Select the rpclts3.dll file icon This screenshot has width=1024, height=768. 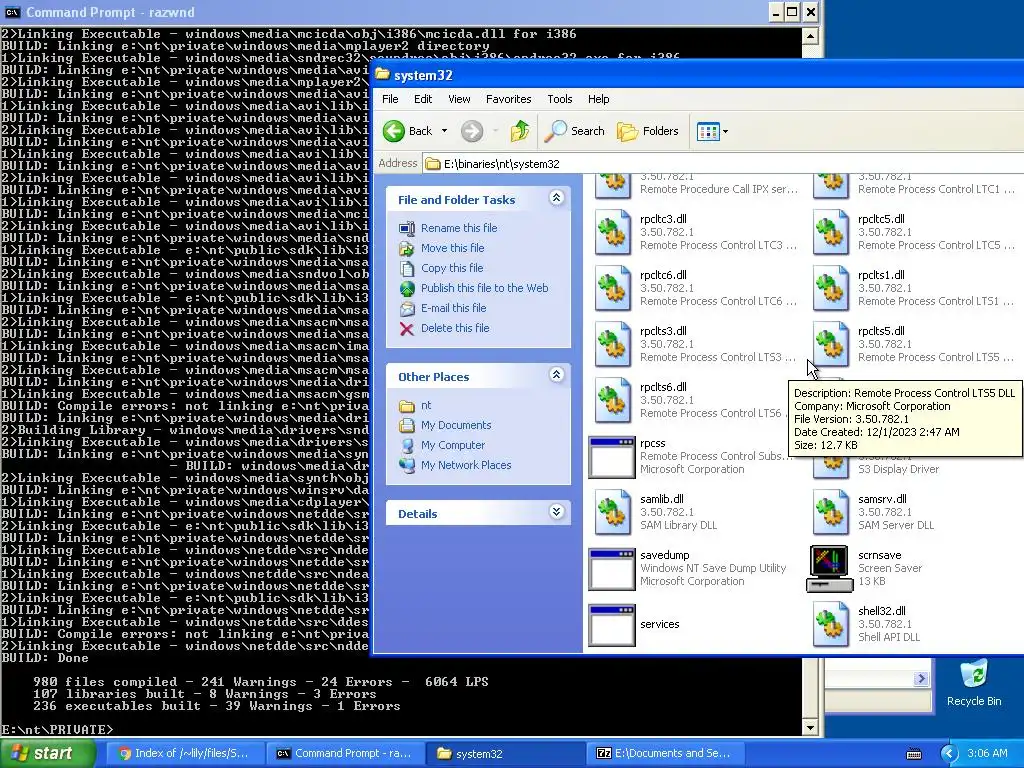613,344
